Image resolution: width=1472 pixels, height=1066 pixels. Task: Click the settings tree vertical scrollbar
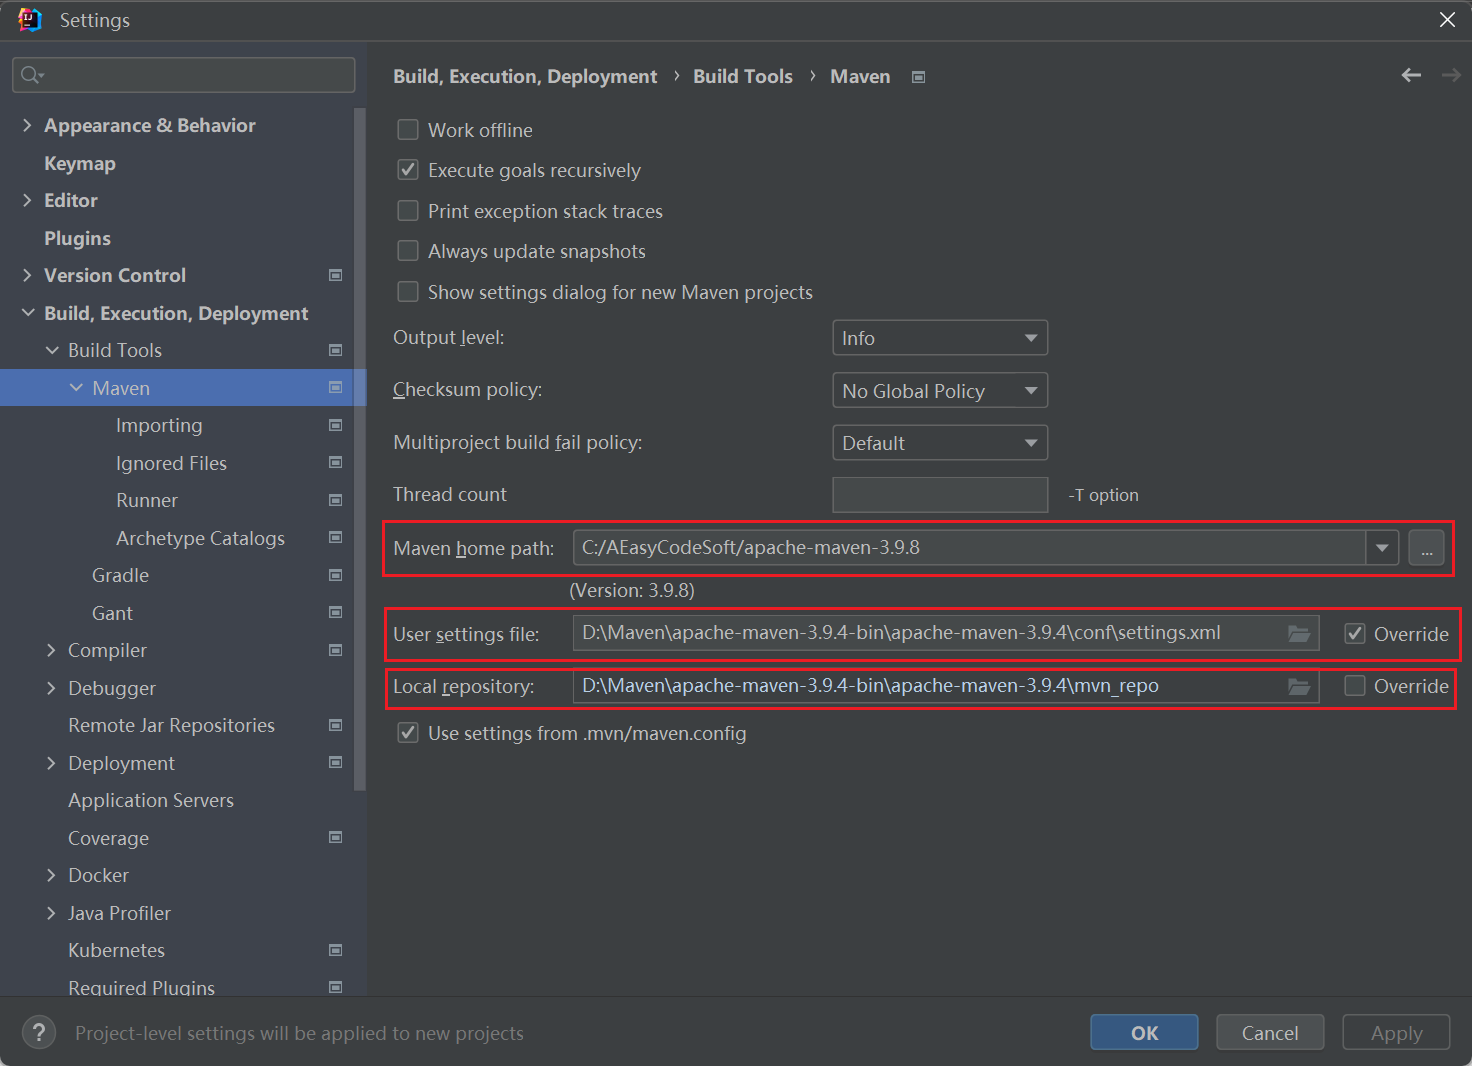360,449
